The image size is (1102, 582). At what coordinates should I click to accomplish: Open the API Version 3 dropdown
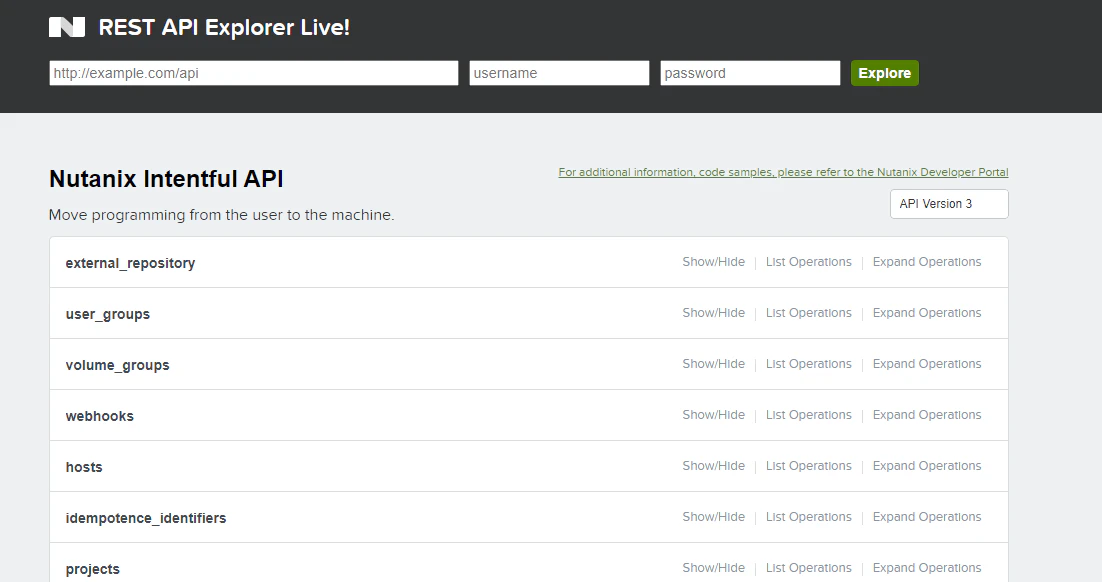pyautogui.click(x=949, y=204)
